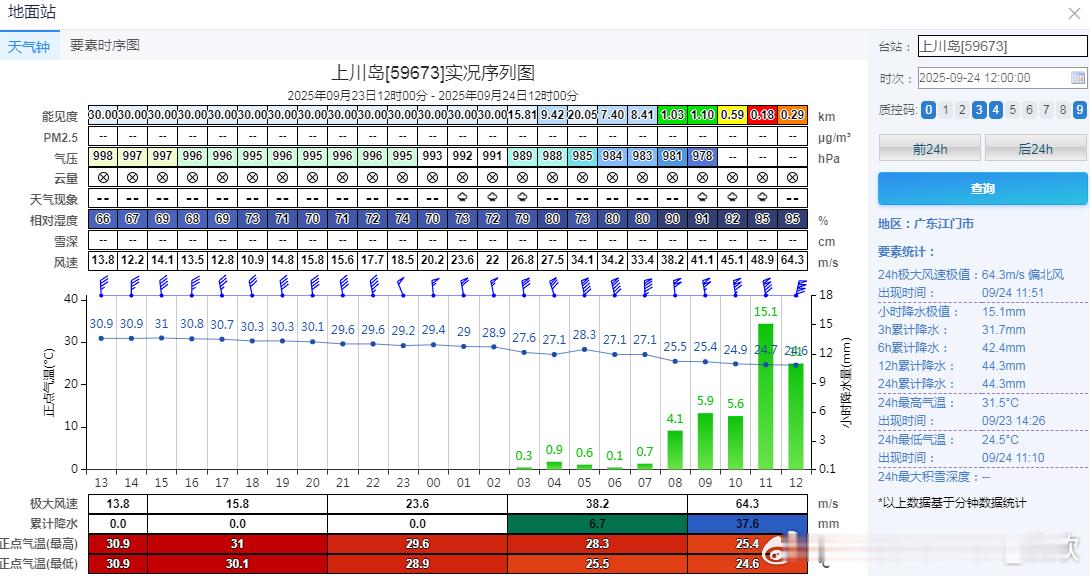
Task: Toggle quality control code 5
Action: click(x=1012, y=109)
